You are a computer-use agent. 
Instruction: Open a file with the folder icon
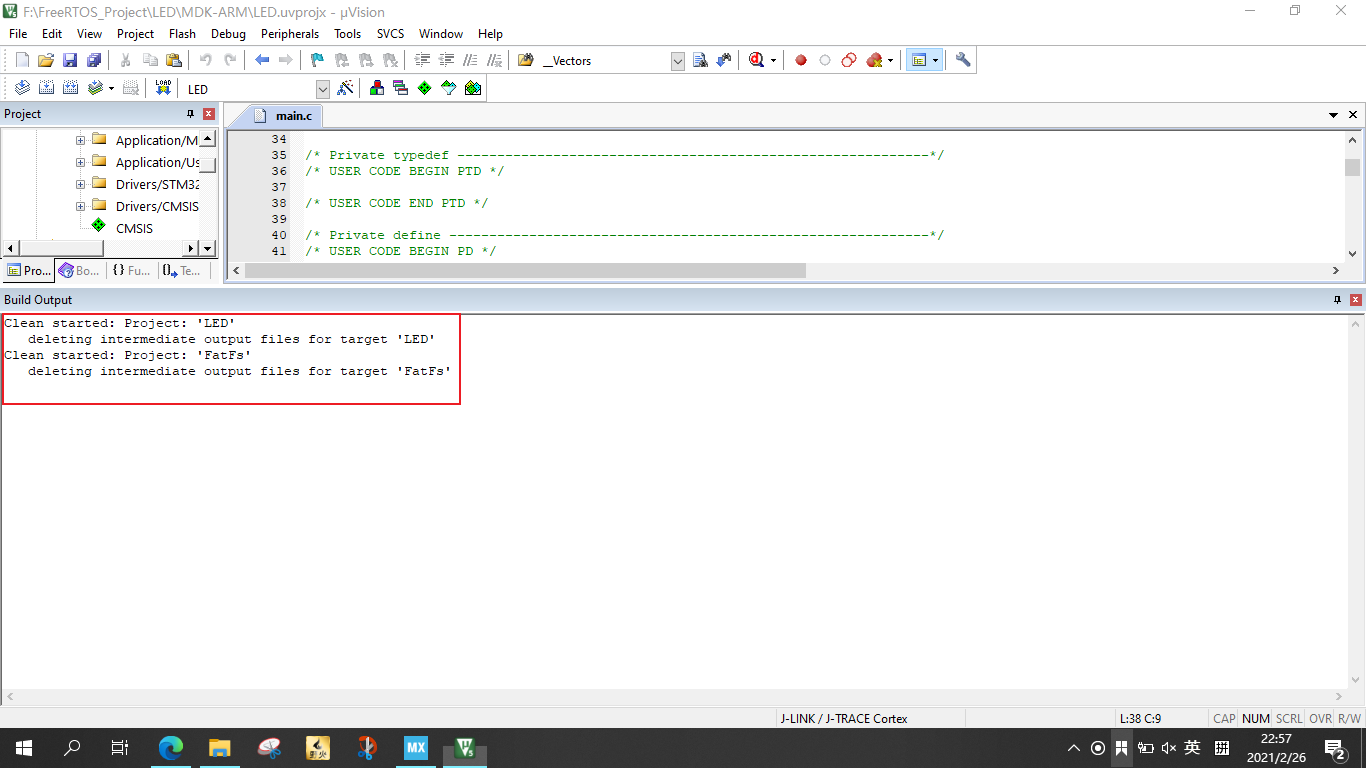(46, 60)
